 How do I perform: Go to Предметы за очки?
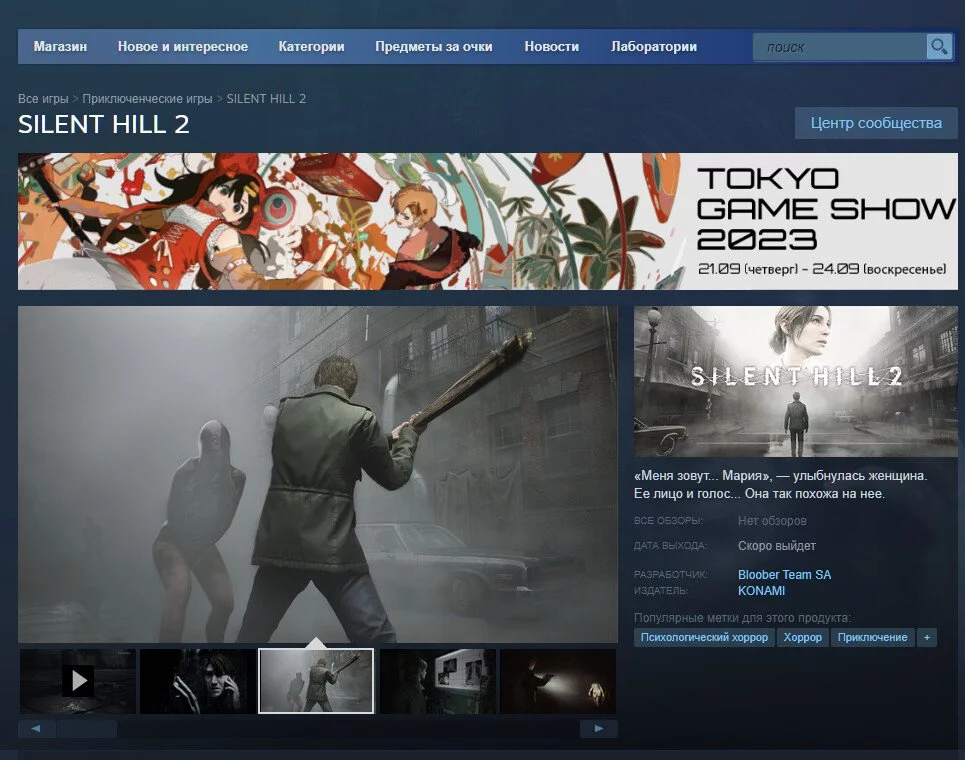tap(434, 47)
